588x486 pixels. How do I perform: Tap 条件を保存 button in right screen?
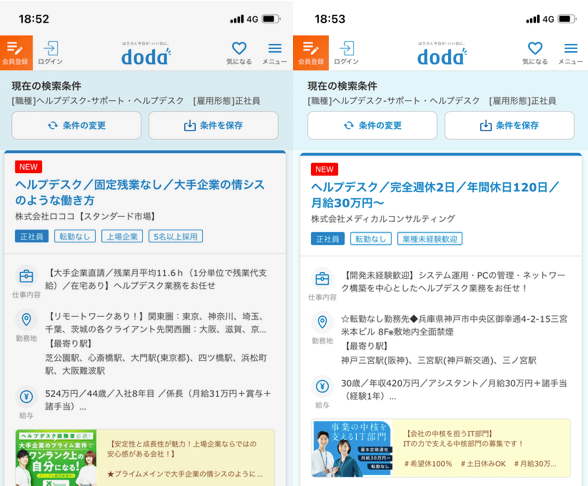(x=509, y=125)
